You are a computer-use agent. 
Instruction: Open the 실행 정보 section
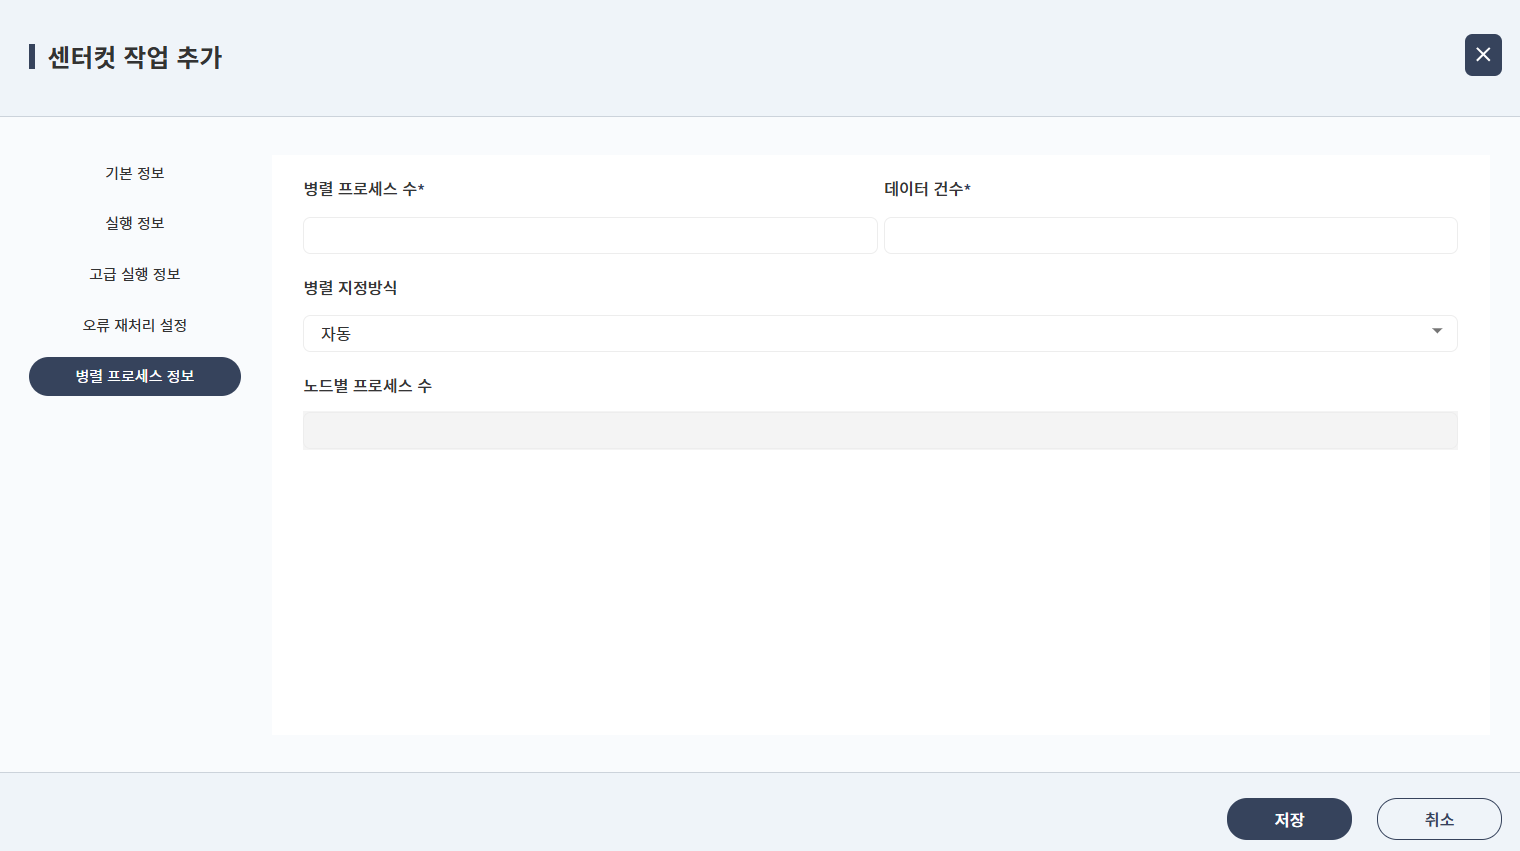[x=135, y=223]
